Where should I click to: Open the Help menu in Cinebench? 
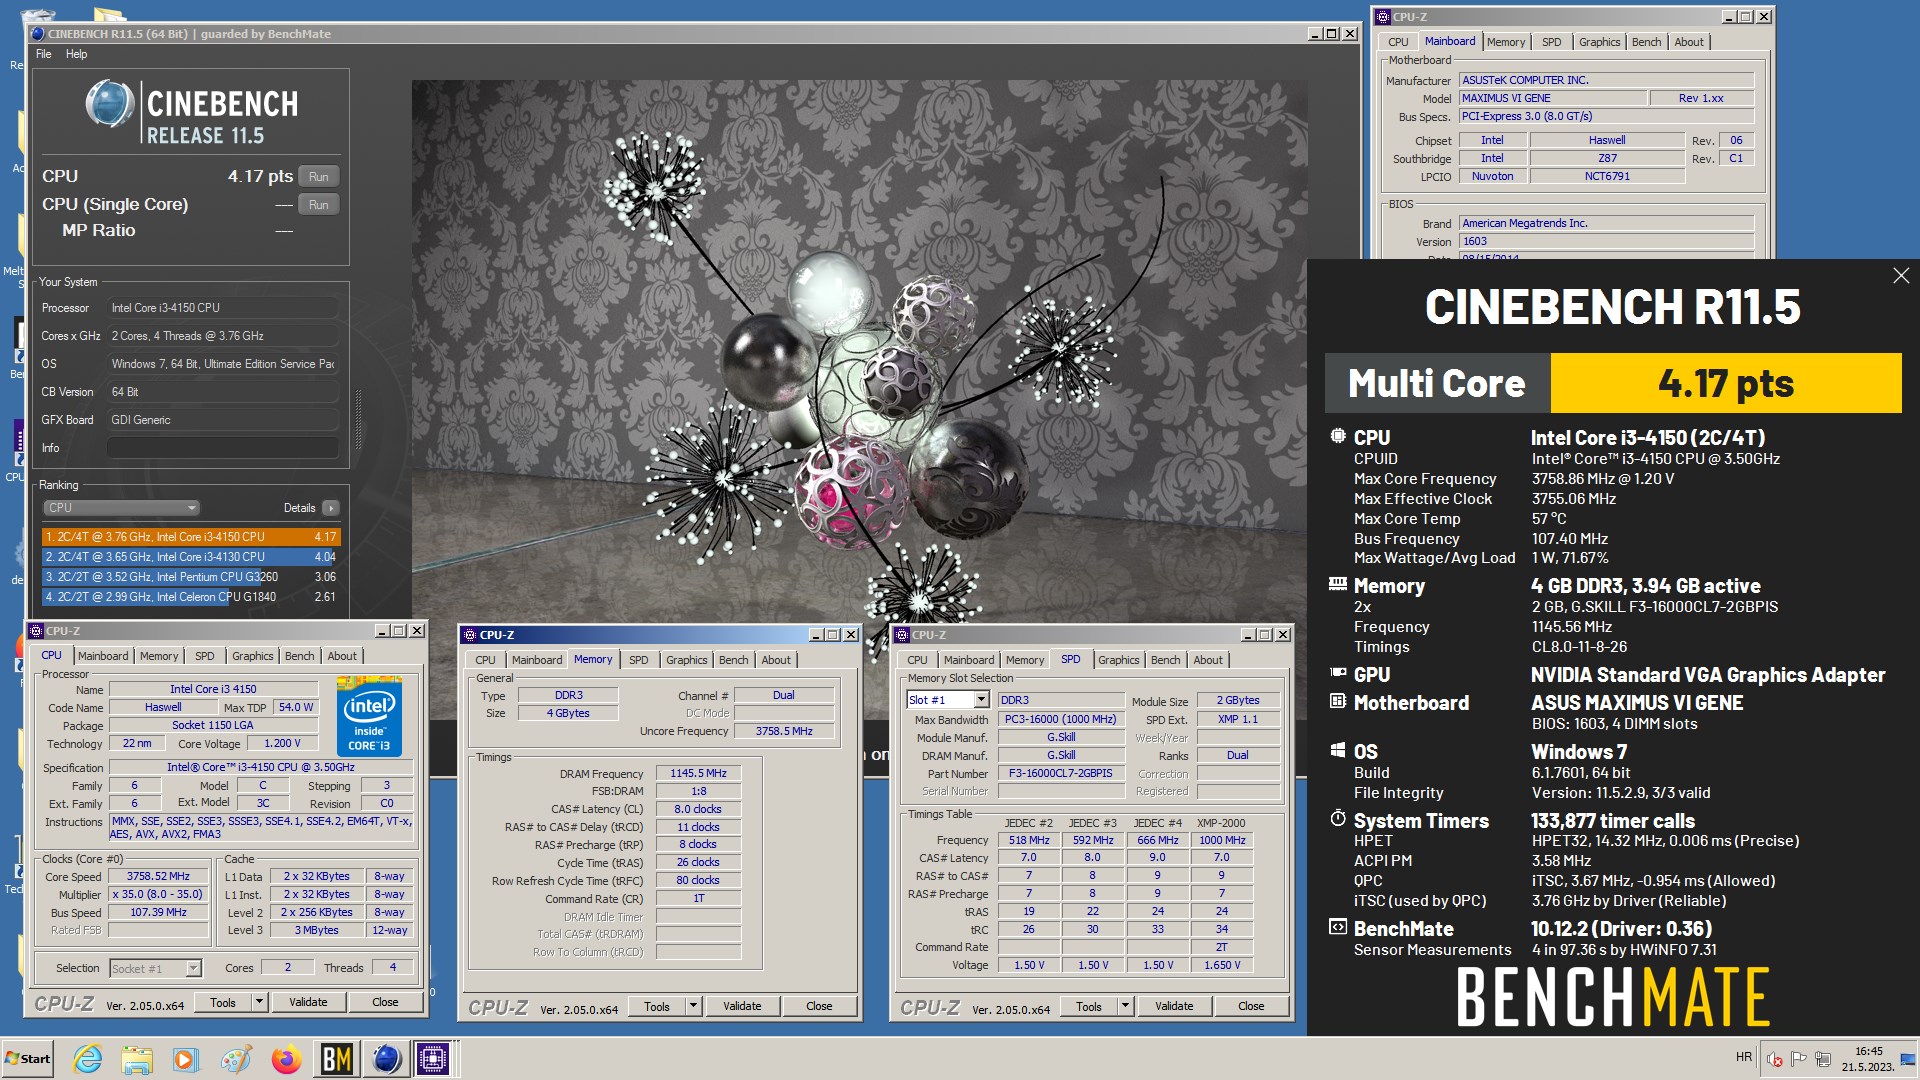77,54
